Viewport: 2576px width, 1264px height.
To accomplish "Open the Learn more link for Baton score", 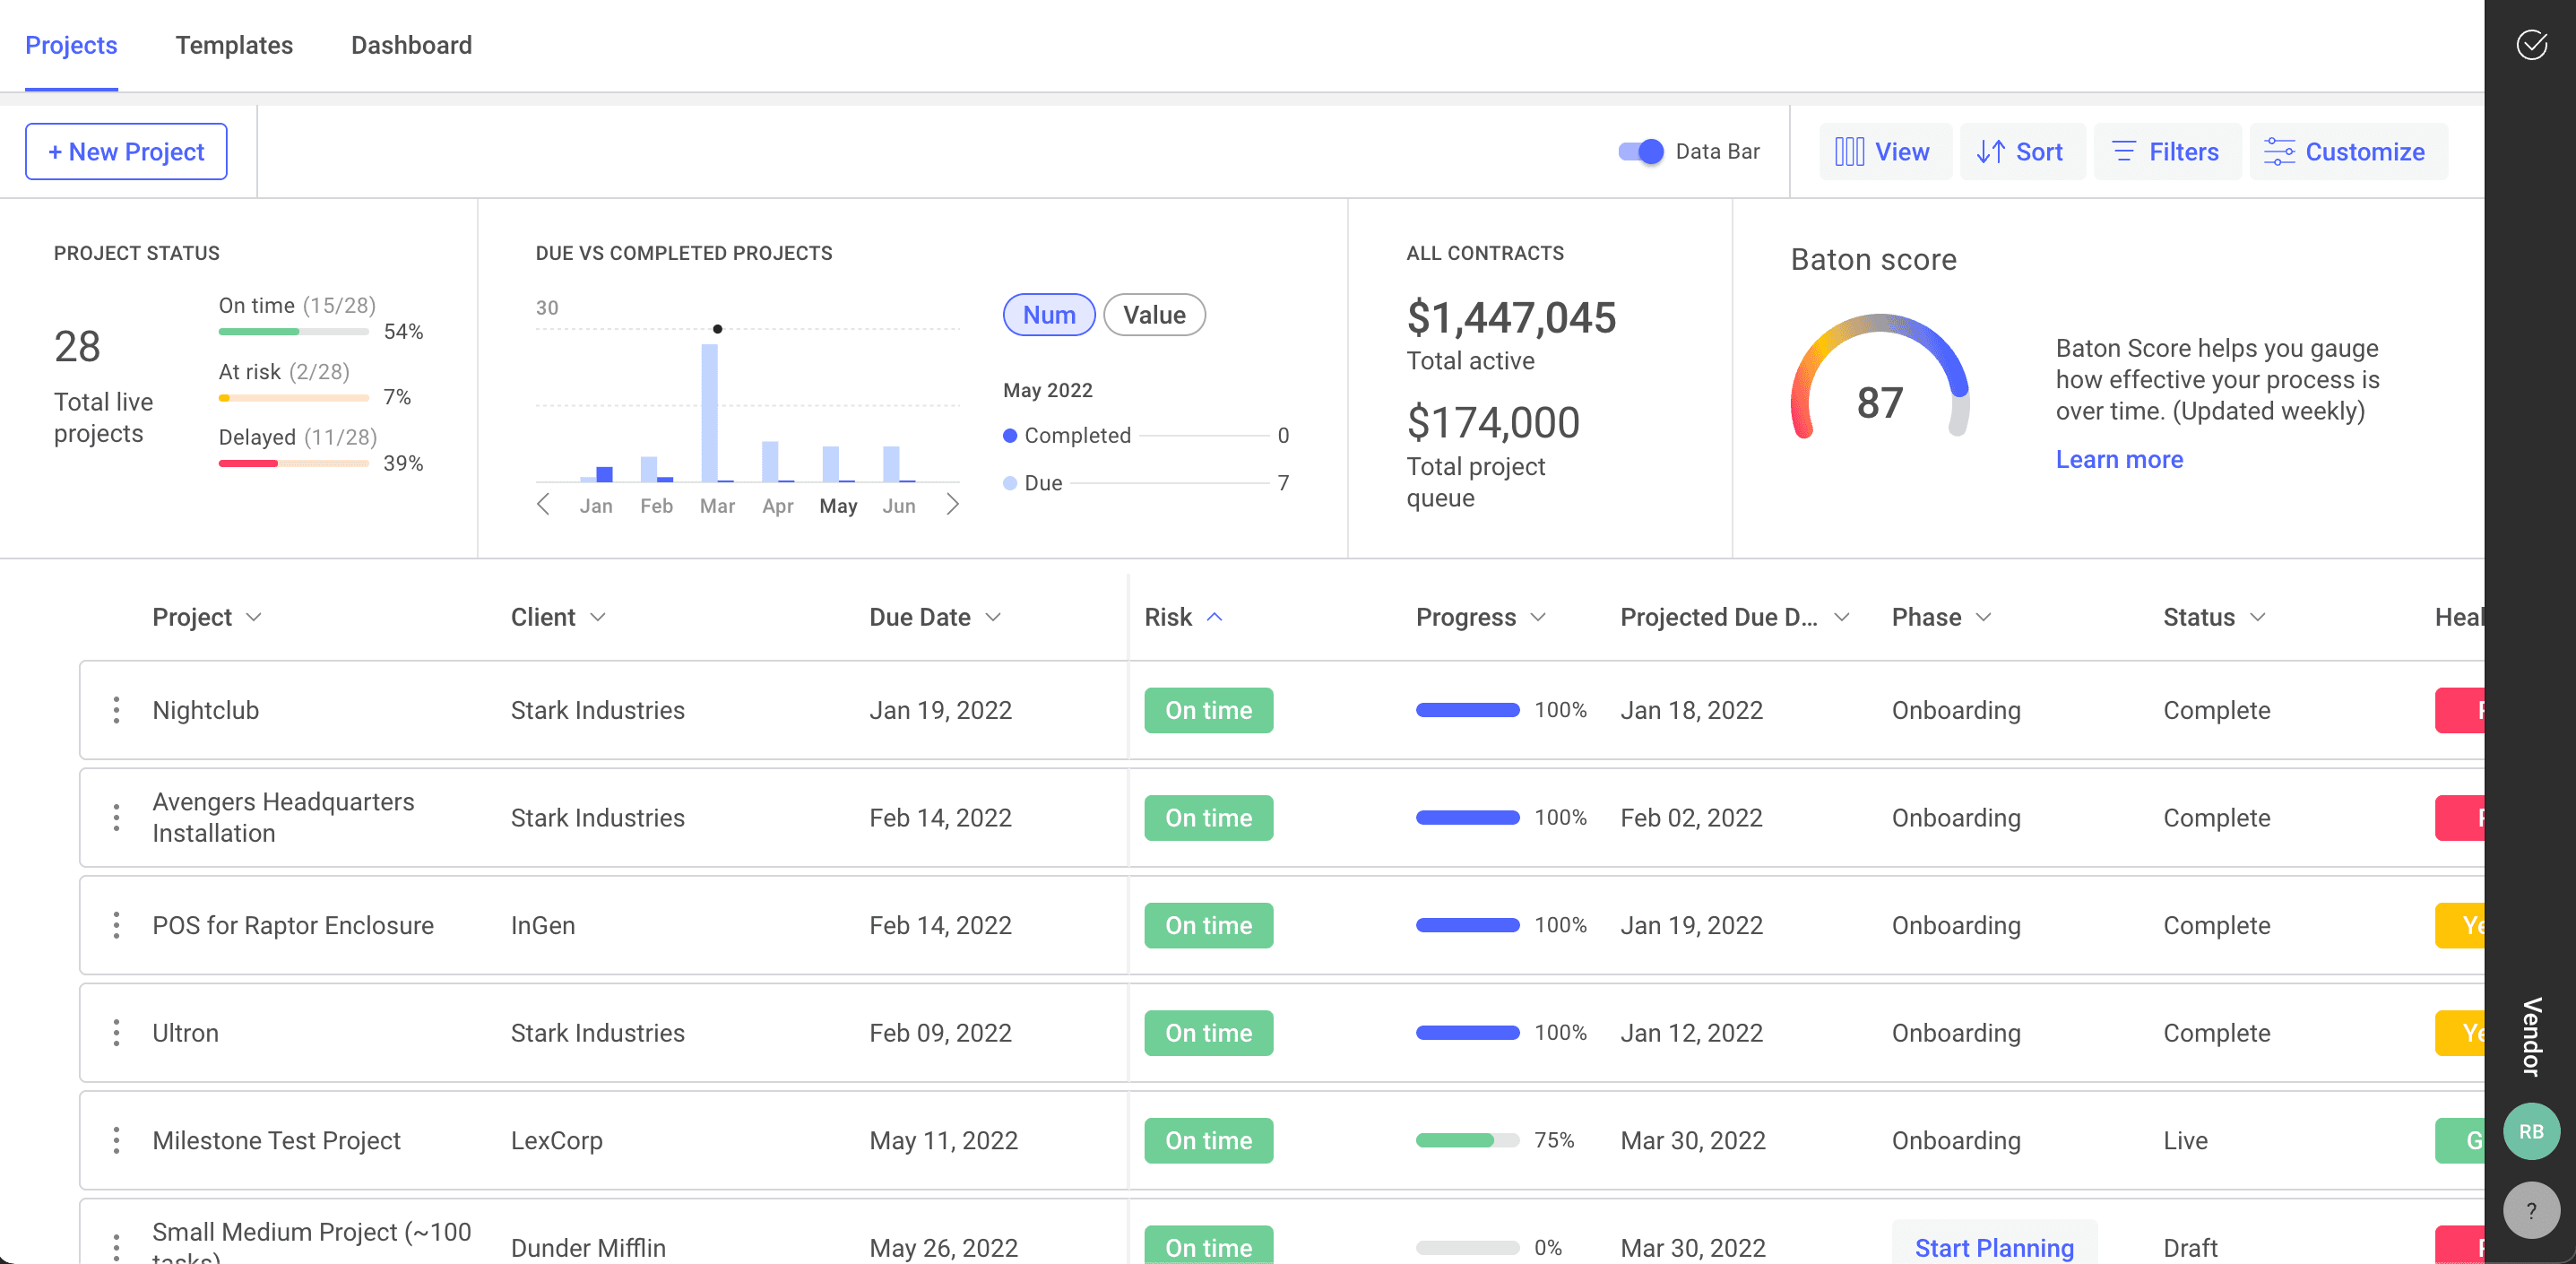I will point(2118,459).
